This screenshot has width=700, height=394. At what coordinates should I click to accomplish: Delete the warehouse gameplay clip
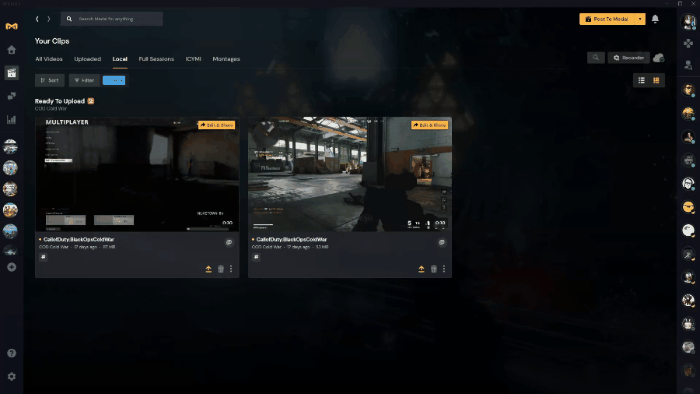coord(433,269)
